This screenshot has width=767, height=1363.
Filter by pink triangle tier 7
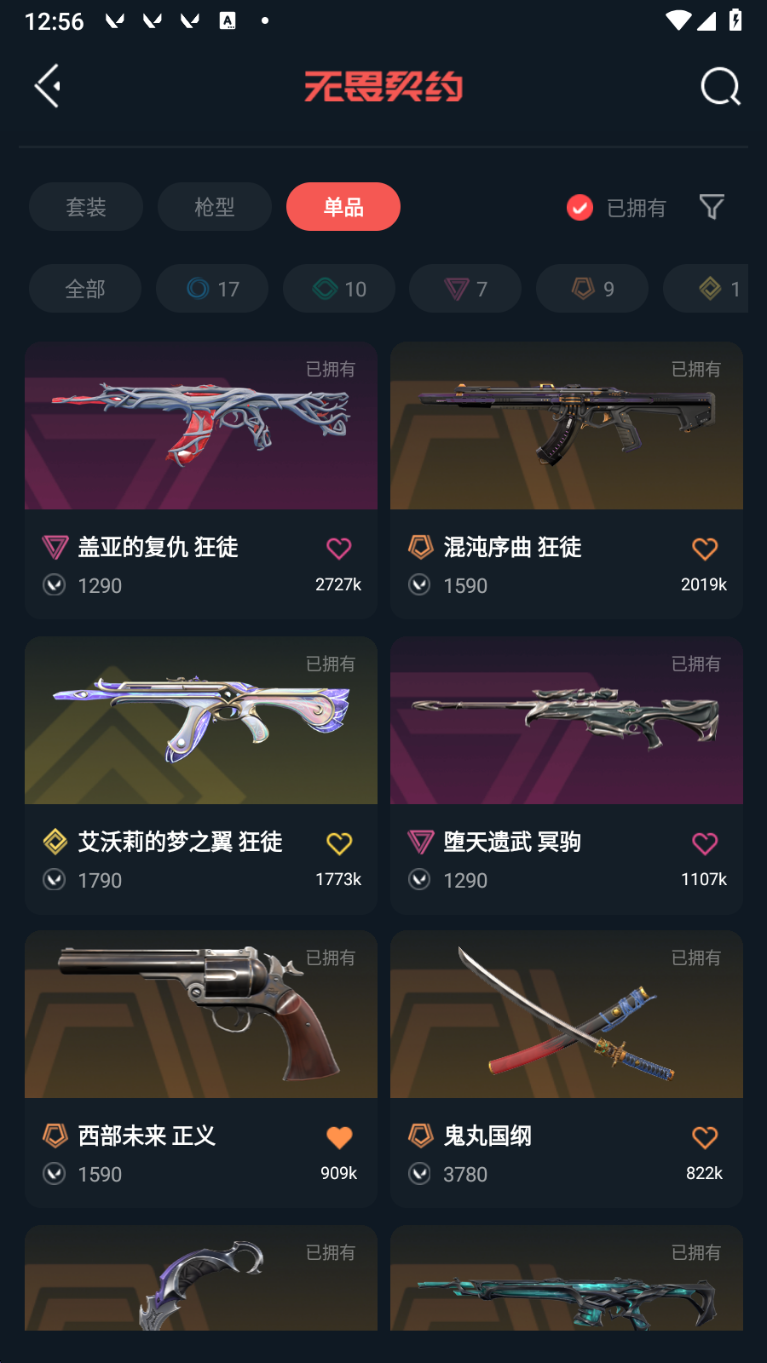point(465,289)
